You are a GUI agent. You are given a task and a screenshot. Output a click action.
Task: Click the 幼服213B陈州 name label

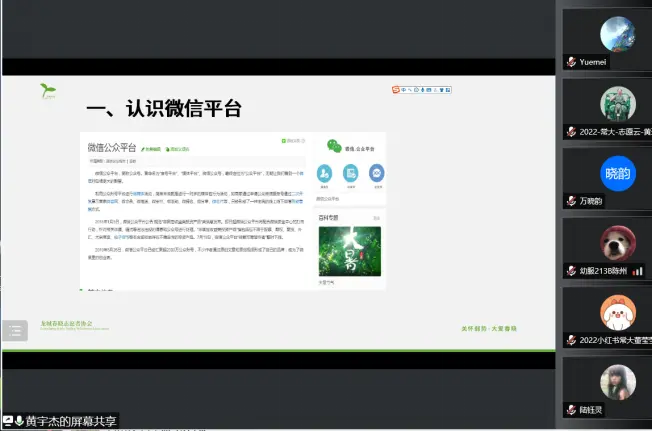603,271
